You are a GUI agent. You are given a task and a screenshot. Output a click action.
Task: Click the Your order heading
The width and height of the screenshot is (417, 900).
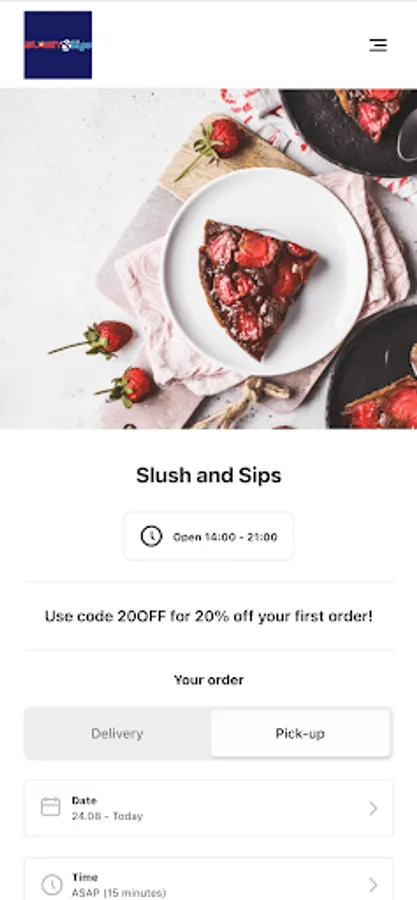click(209, 680)
